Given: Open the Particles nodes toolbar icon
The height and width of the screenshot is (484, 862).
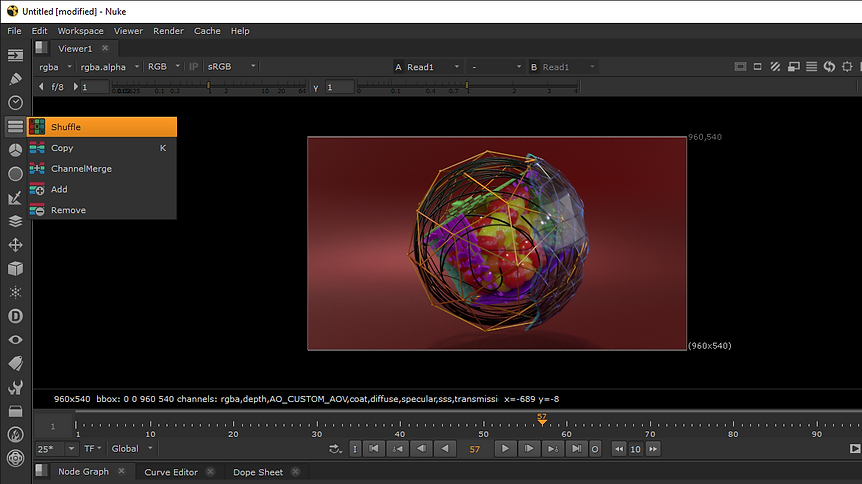Looking at the screenshot, I should click(x=15, y=292).
